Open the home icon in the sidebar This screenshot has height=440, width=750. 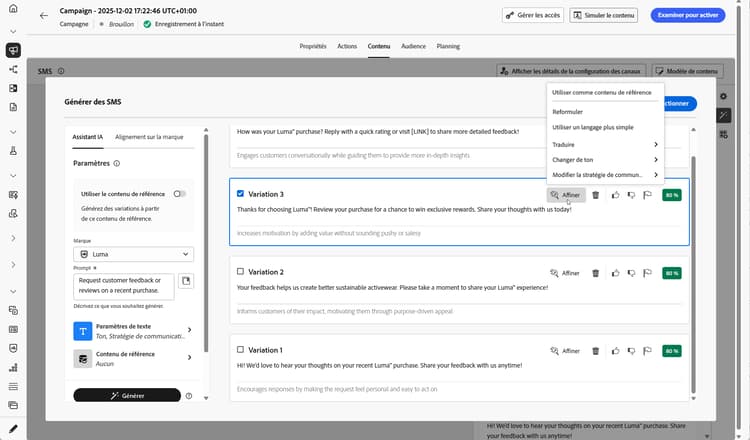point(13,8)
